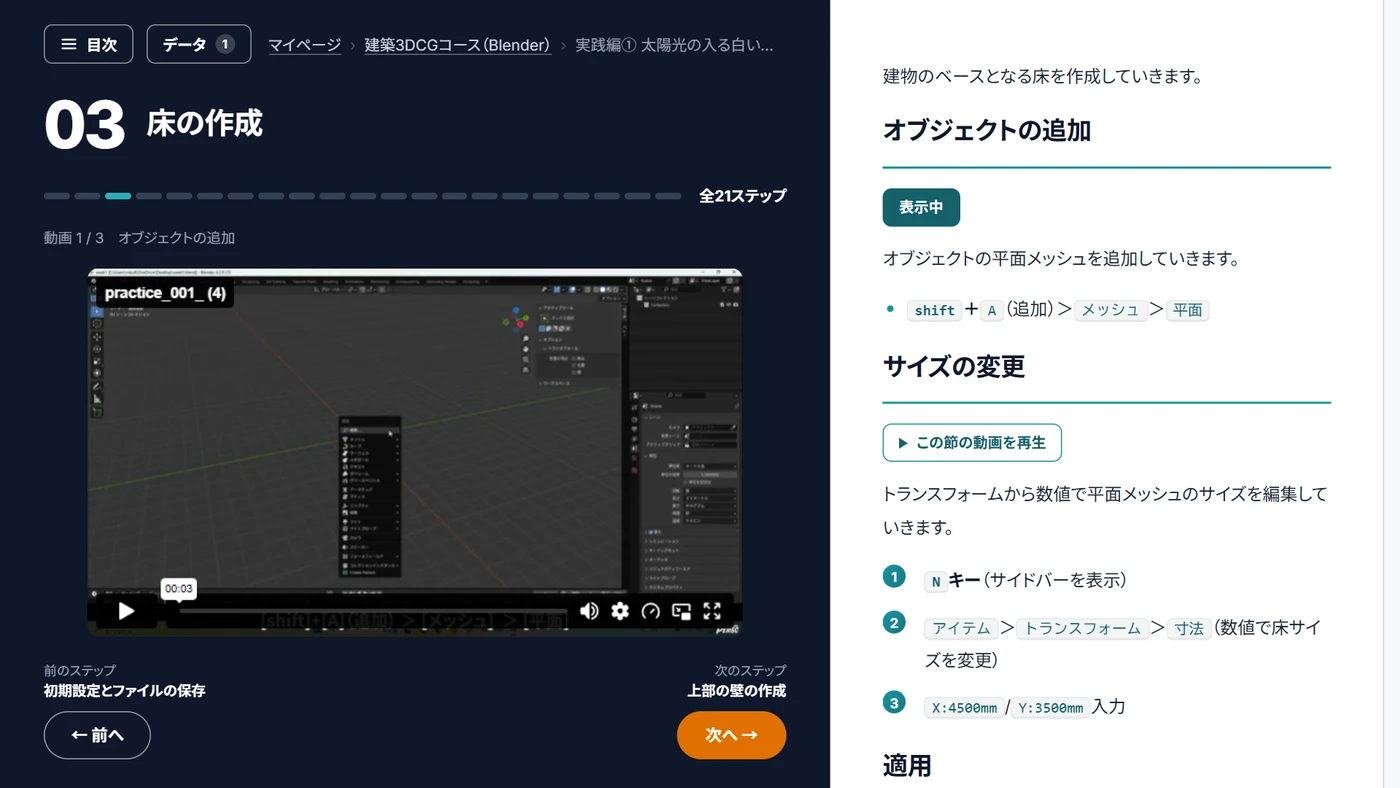Image resolution: width=1400 pixels, height=788 pixels.
Task: Click the 適用 section heading
Action: pos(907,766)
